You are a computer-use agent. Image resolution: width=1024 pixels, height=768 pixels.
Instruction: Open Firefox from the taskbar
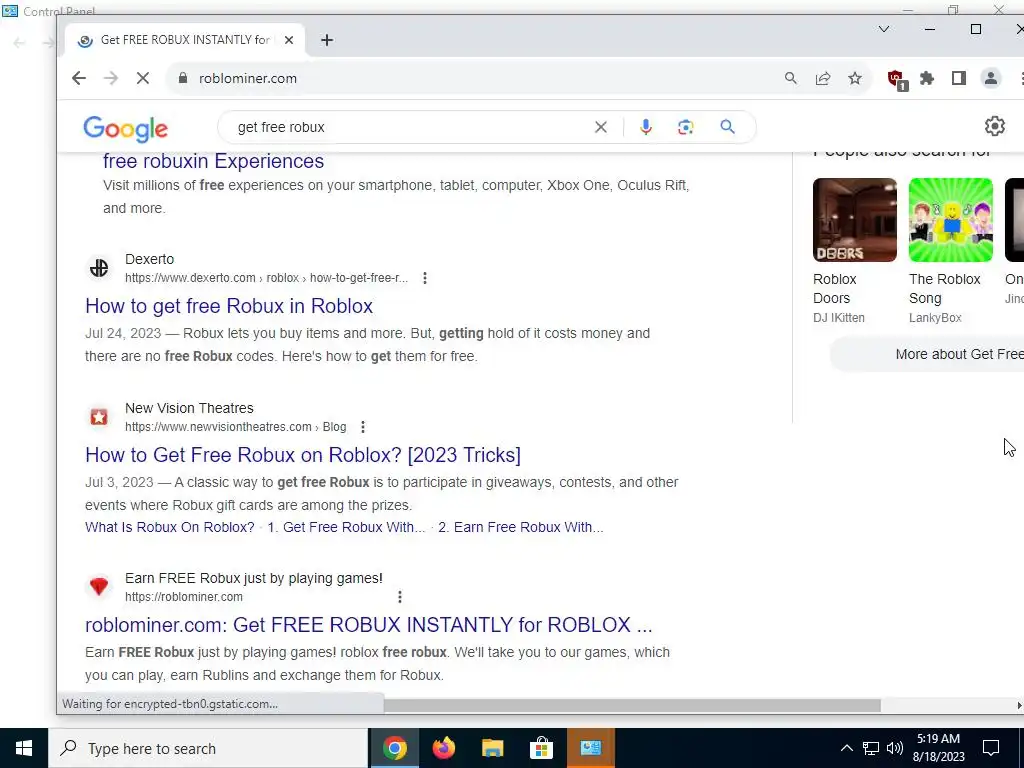[x=443, y=748]
